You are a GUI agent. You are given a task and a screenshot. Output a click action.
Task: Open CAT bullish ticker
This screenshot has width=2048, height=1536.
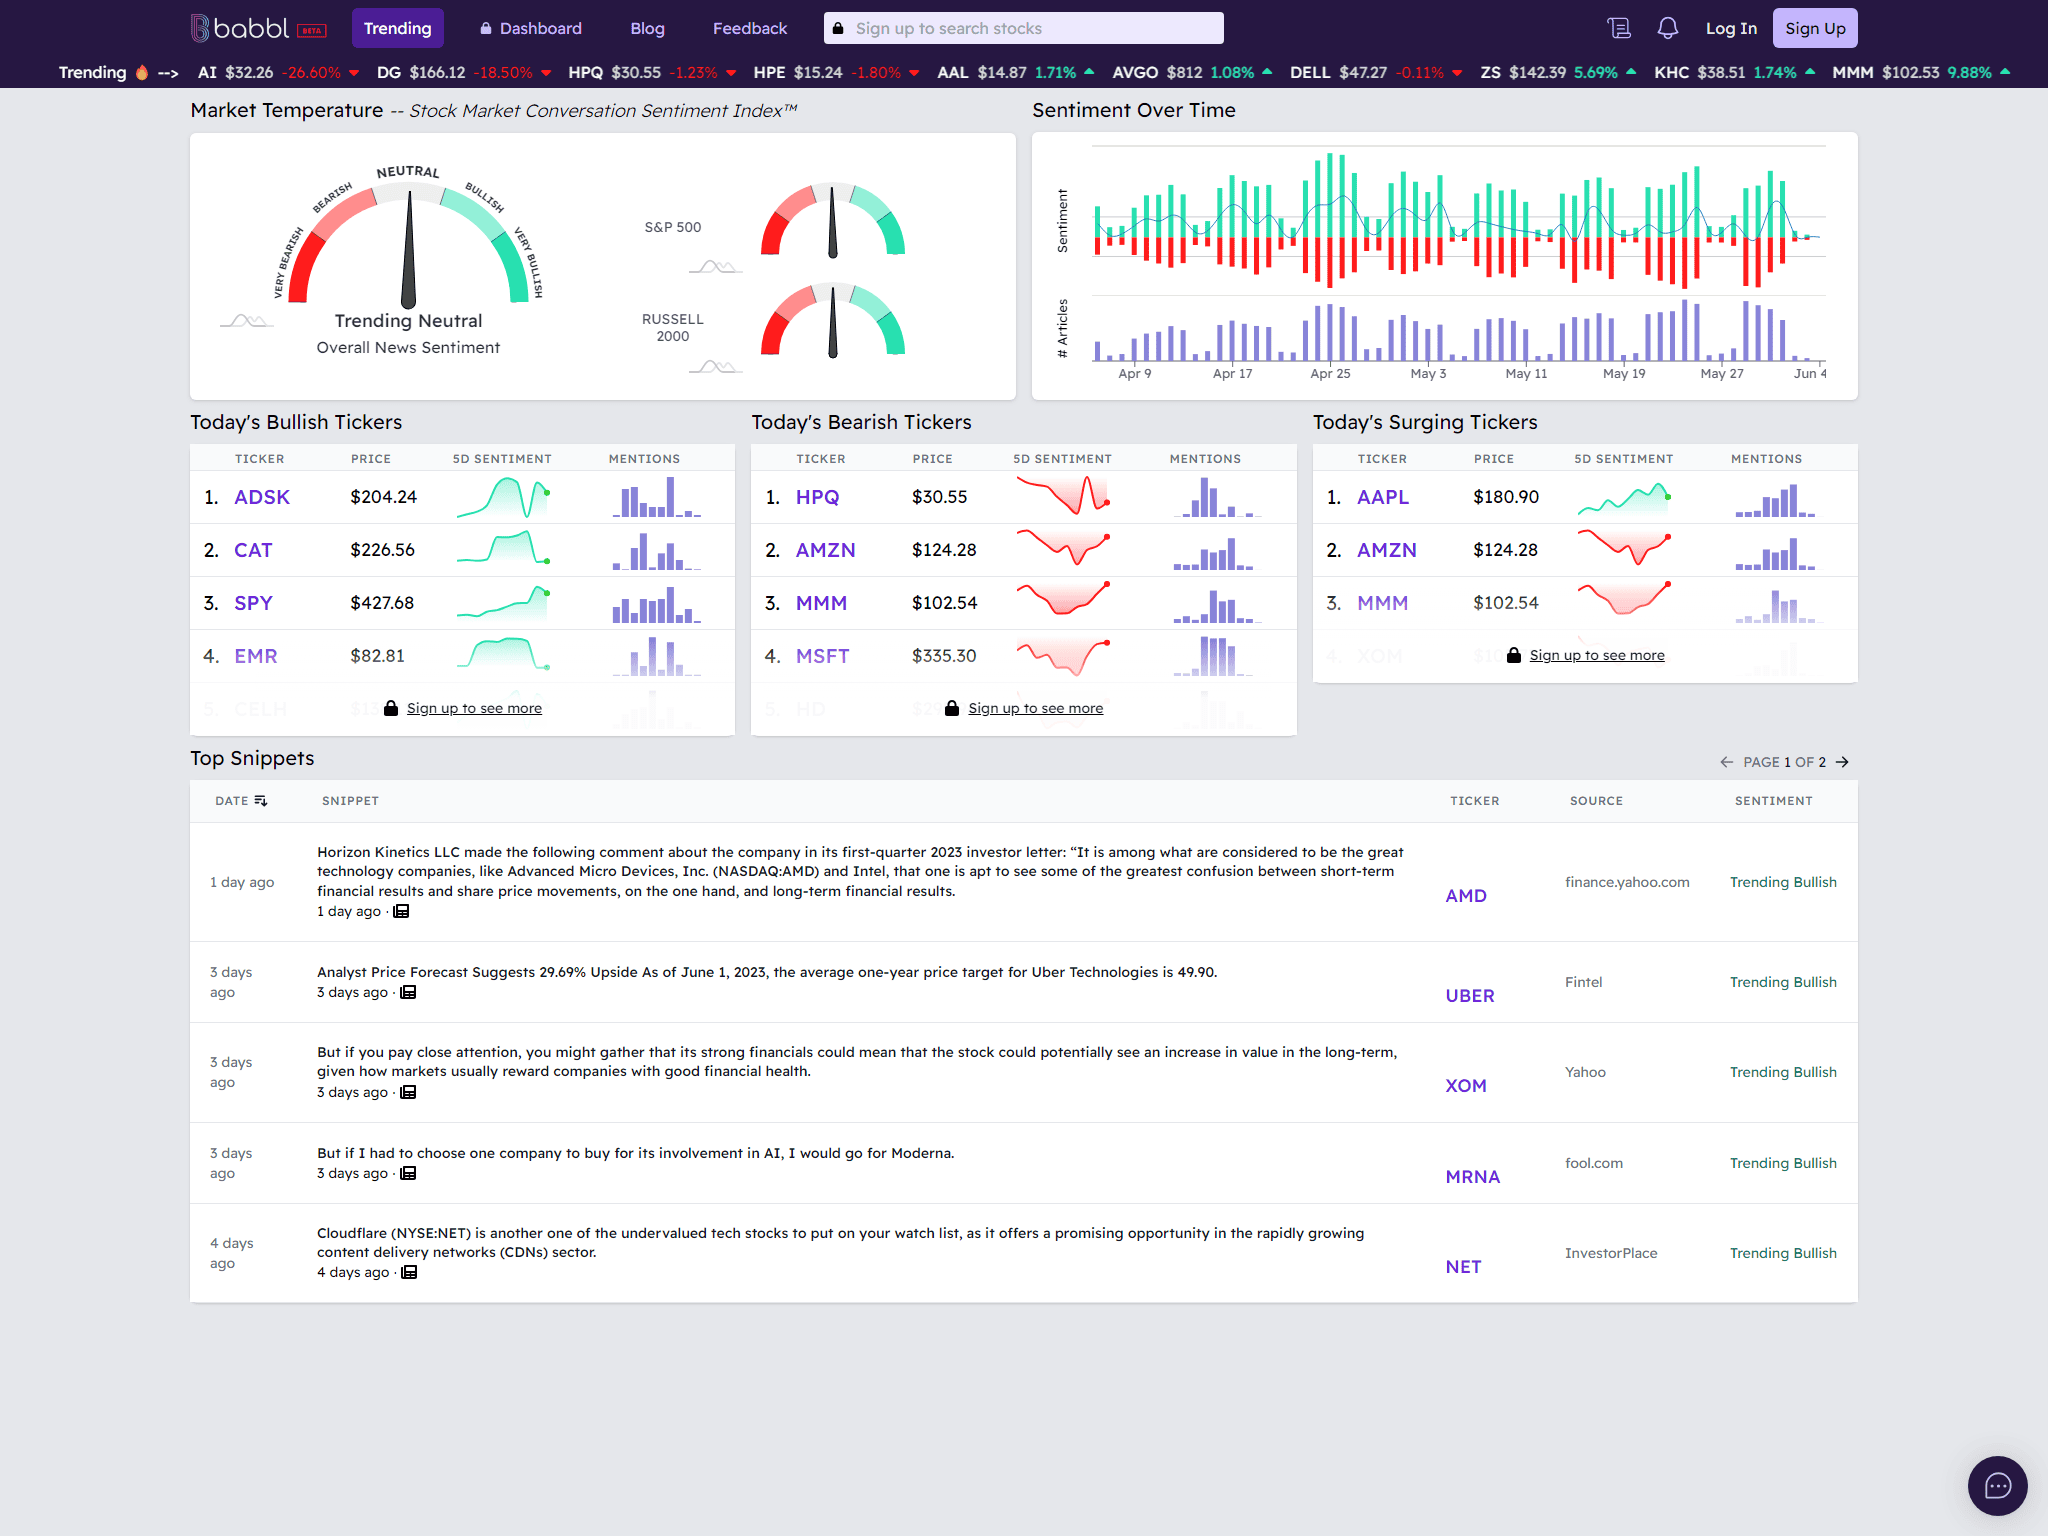(253, 550)
